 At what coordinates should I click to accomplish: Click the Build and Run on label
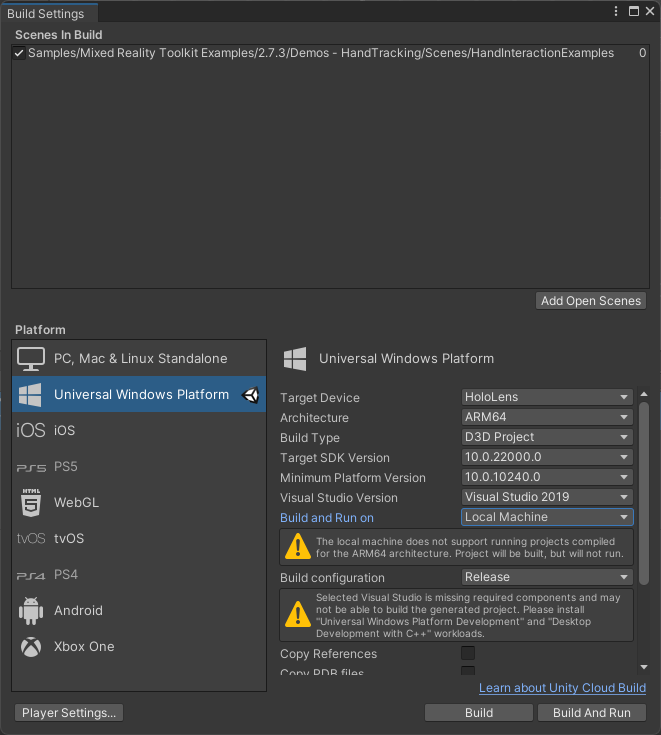(x=327, y=518)
